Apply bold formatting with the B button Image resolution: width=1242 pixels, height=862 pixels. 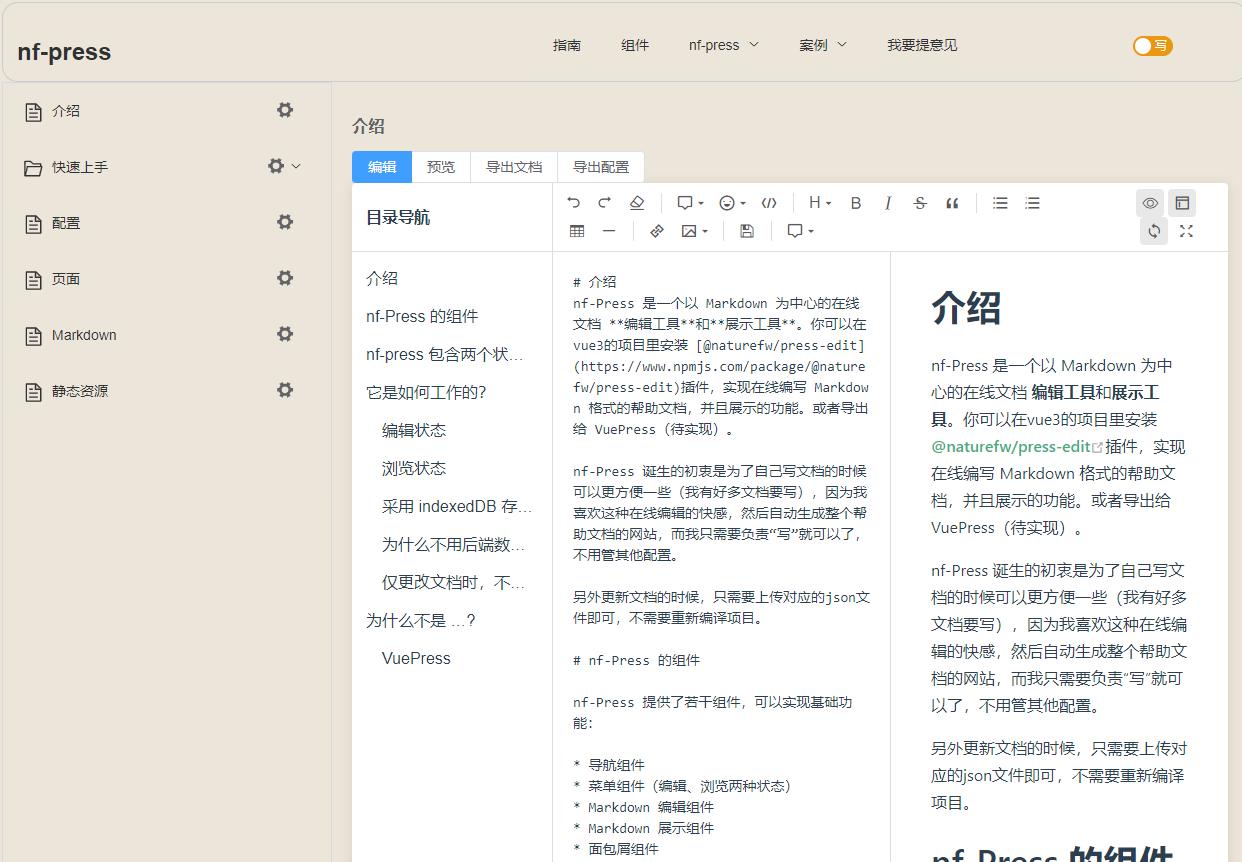[x=855, y=202]
